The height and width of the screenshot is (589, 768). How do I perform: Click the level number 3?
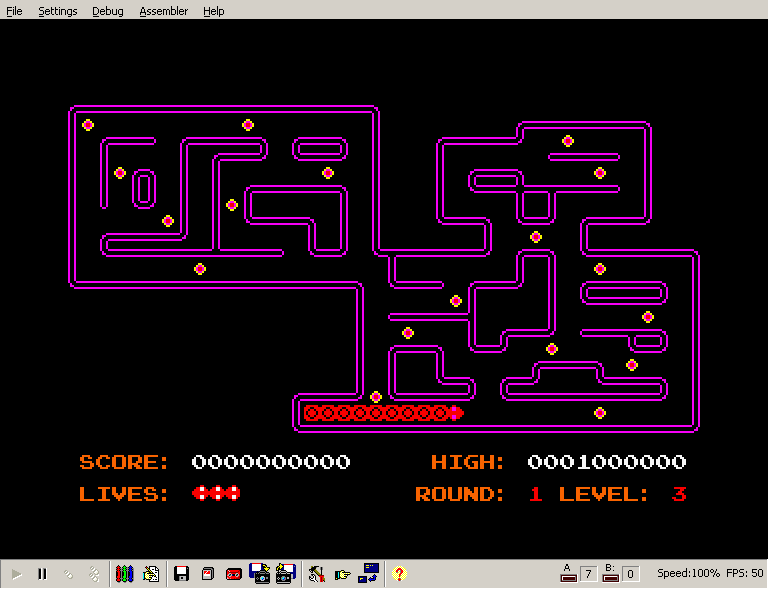point(679,494)
